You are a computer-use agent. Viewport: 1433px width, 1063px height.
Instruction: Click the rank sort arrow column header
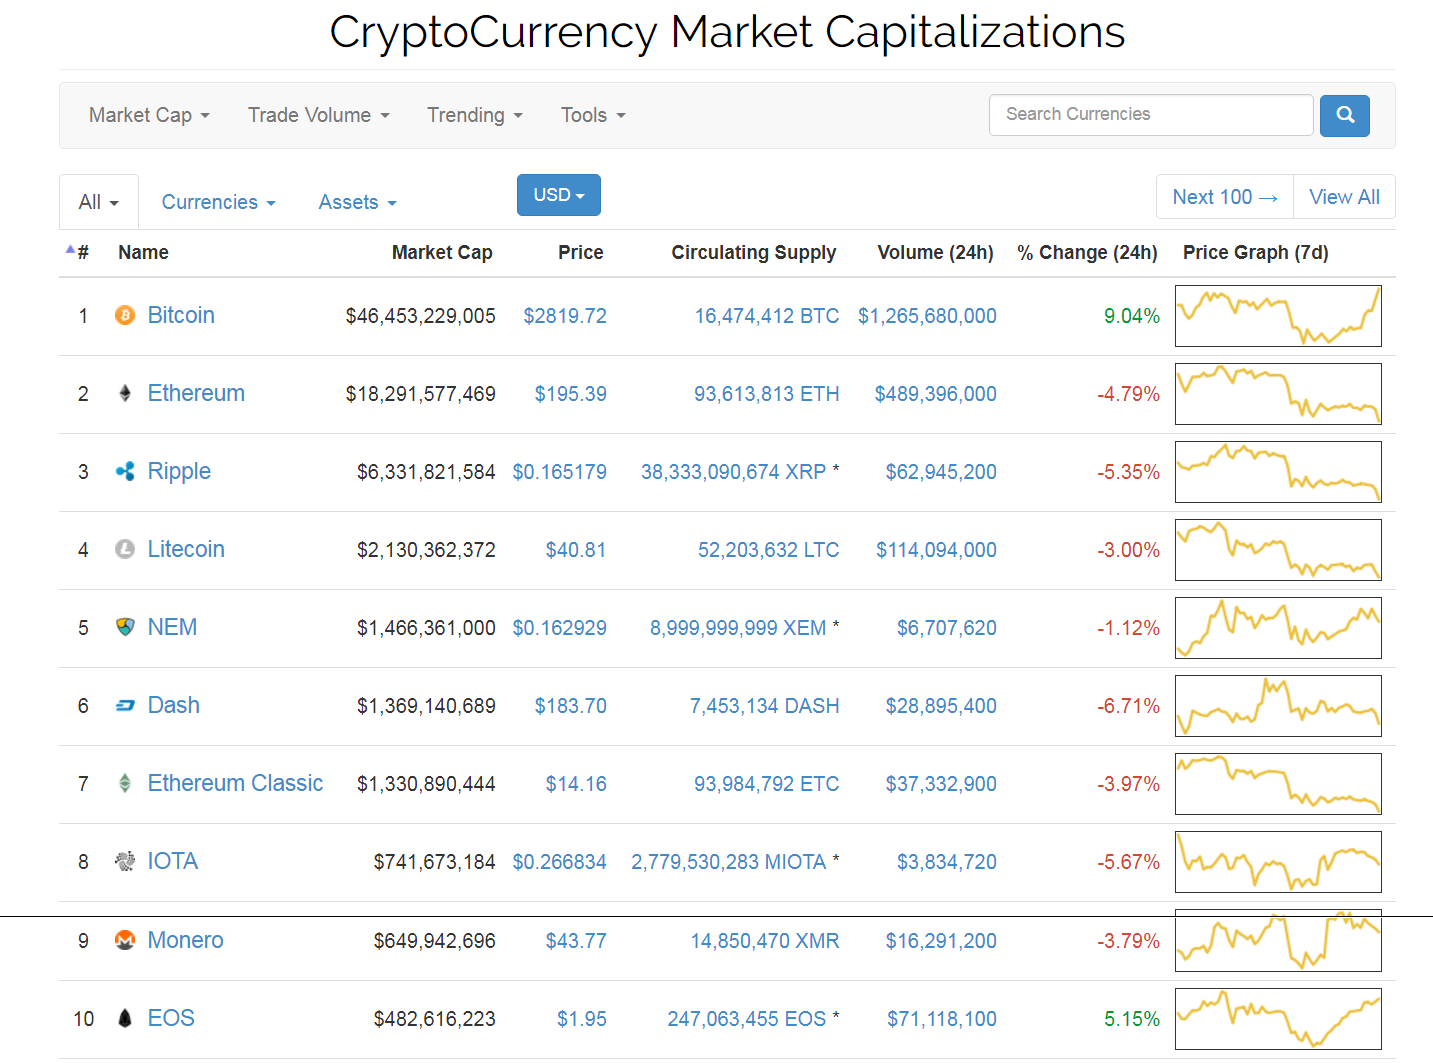pos(77,252)
